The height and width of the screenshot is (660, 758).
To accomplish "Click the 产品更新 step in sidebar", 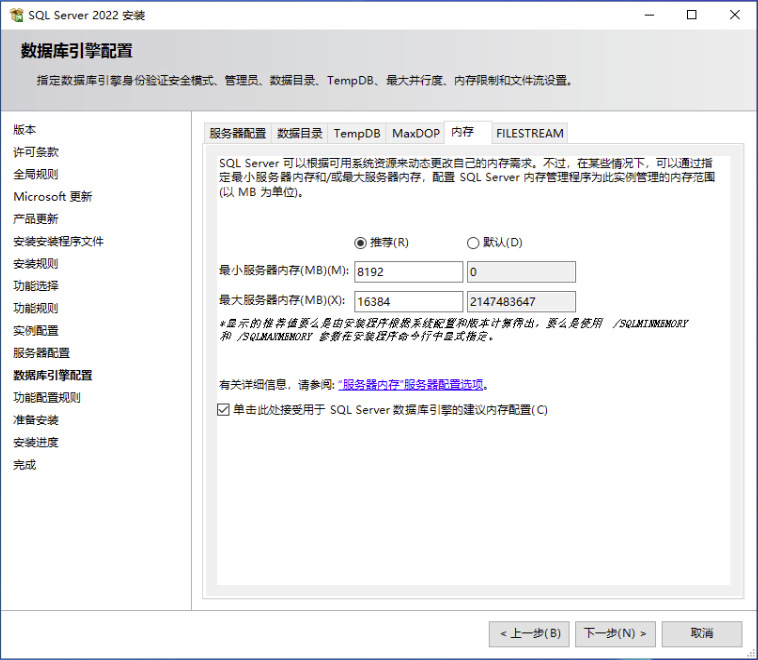I will 36,219.
